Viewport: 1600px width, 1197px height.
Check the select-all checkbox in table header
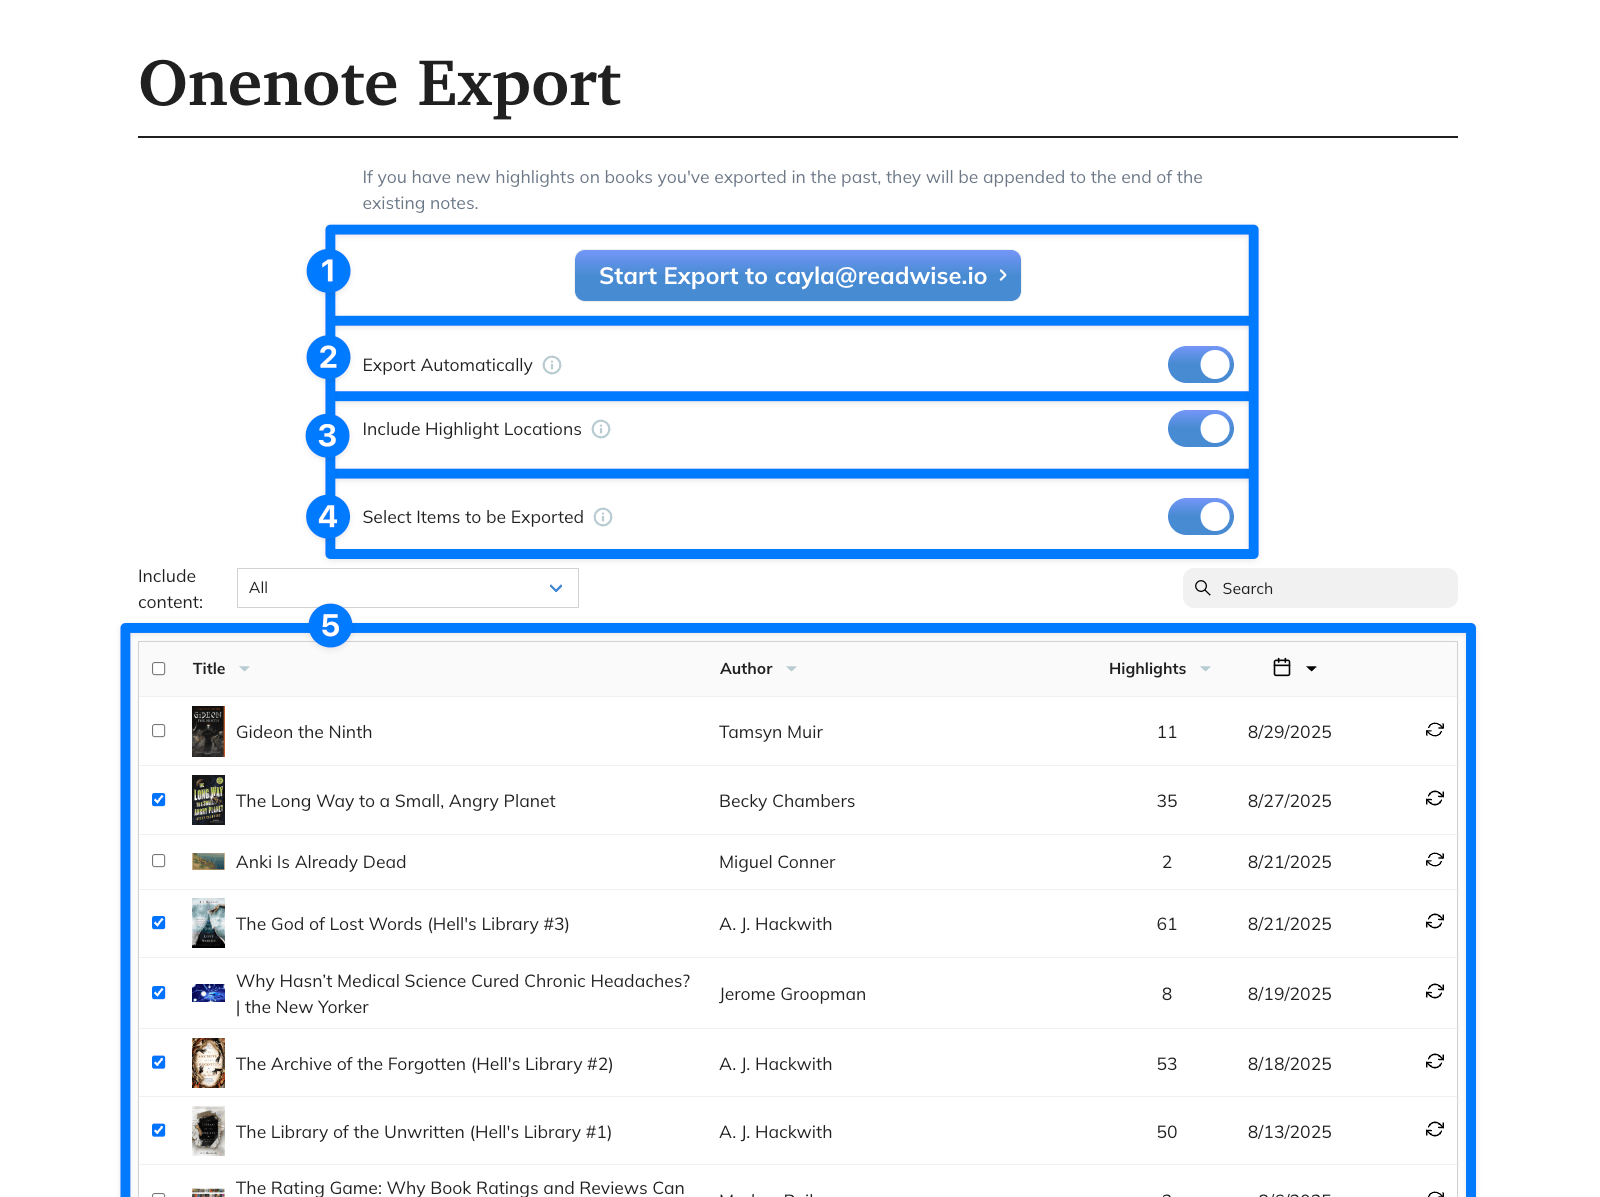[x=159, y=669]
